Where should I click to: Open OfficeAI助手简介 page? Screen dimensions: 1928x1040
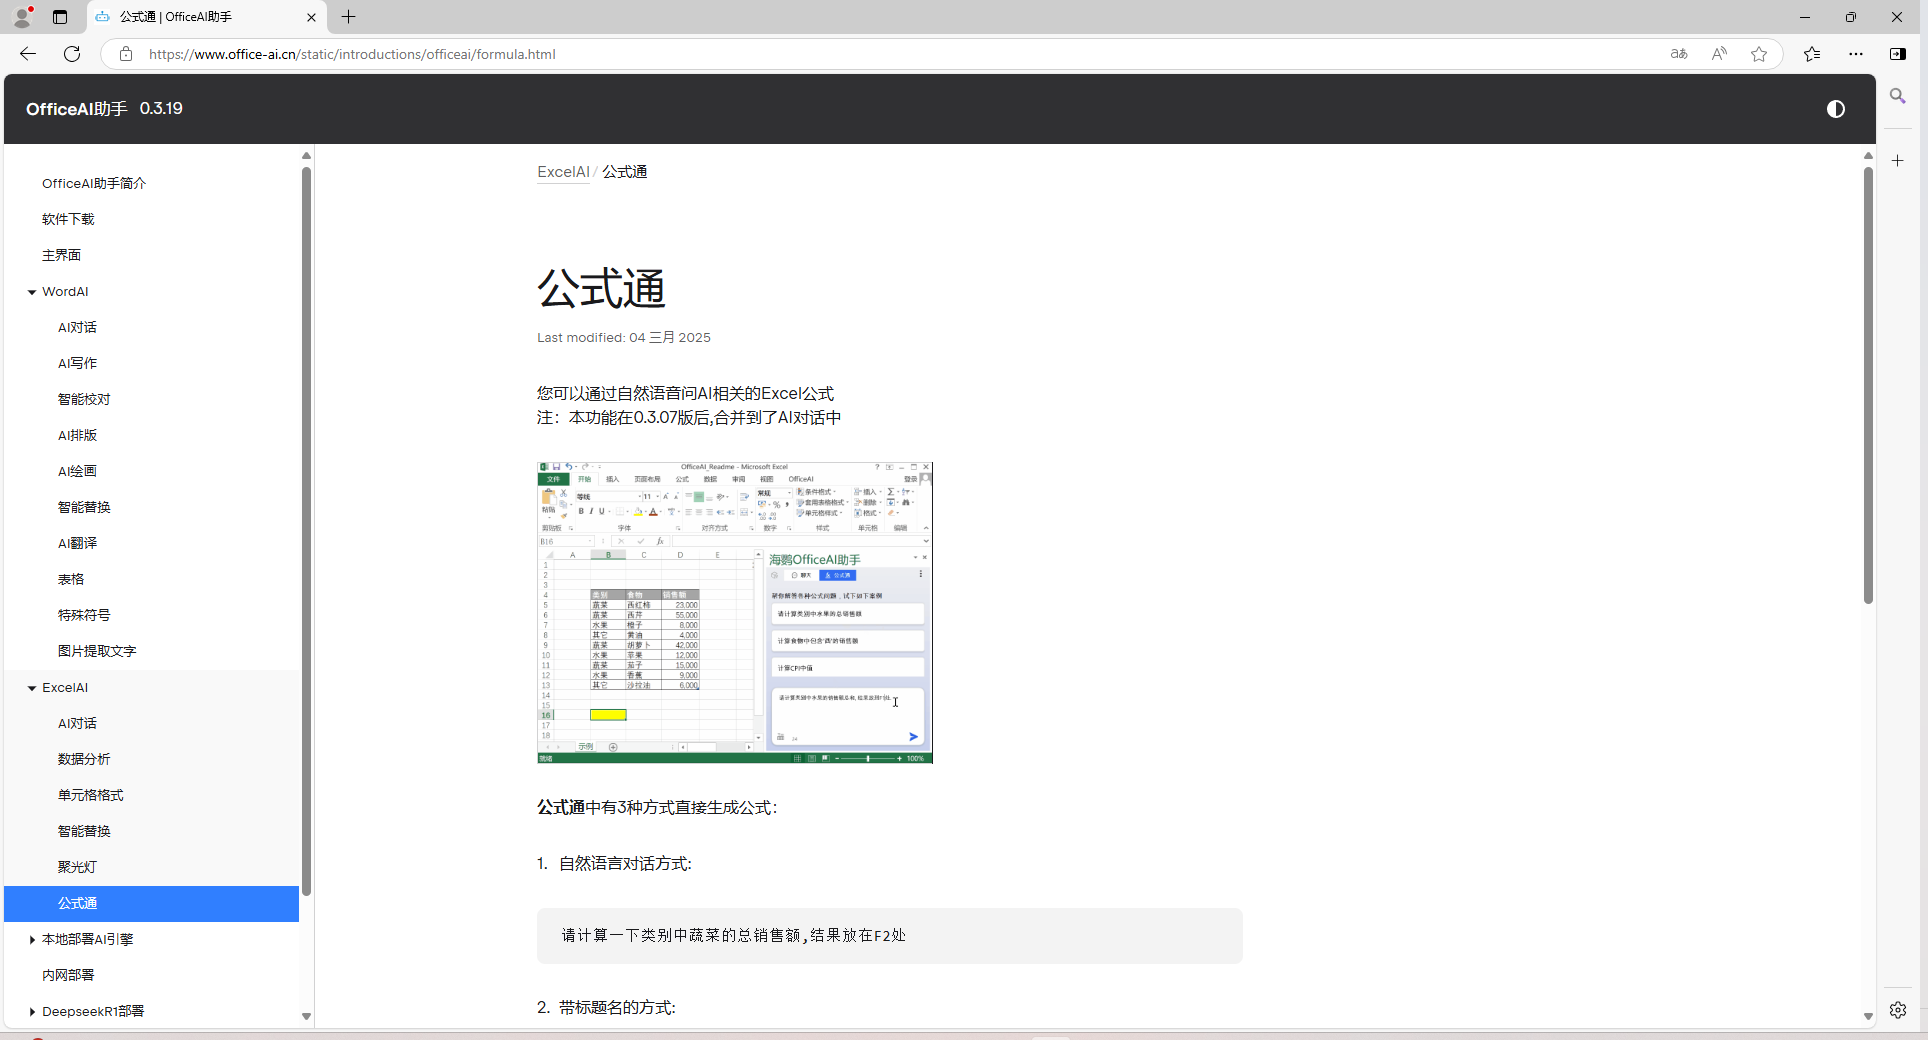click(x=94, y=184)
